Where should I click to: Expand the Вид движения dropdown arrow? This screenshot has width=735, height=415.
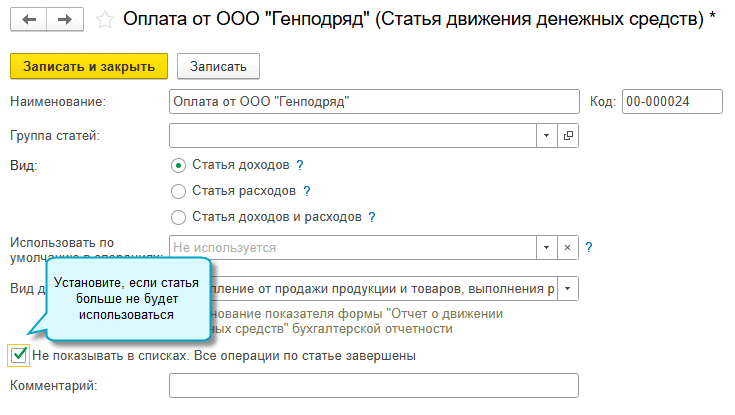pyautogui.click(x=568, y=288)
